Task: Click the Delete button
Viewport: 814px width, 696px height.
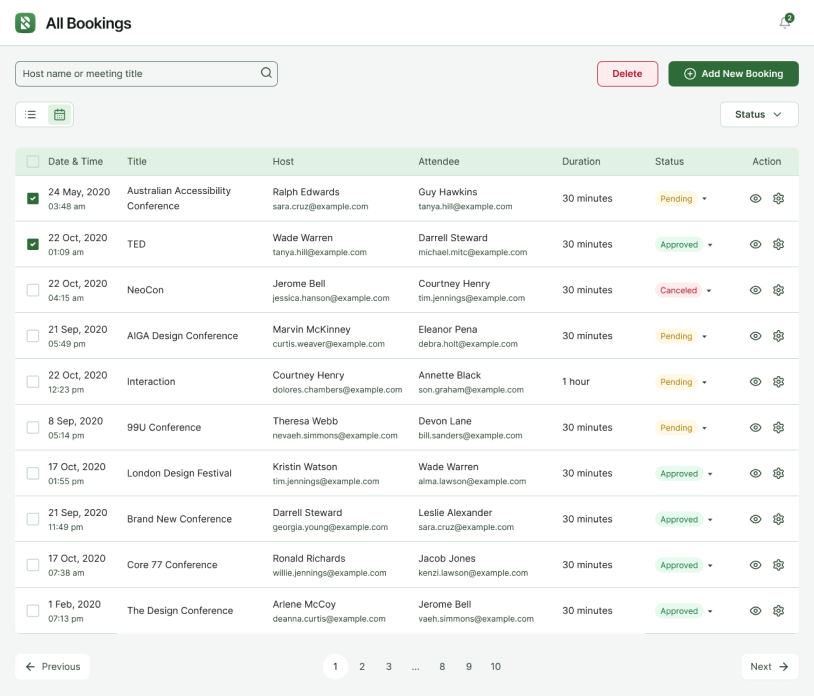Action: pyautogui.click(x=627, y=74)
